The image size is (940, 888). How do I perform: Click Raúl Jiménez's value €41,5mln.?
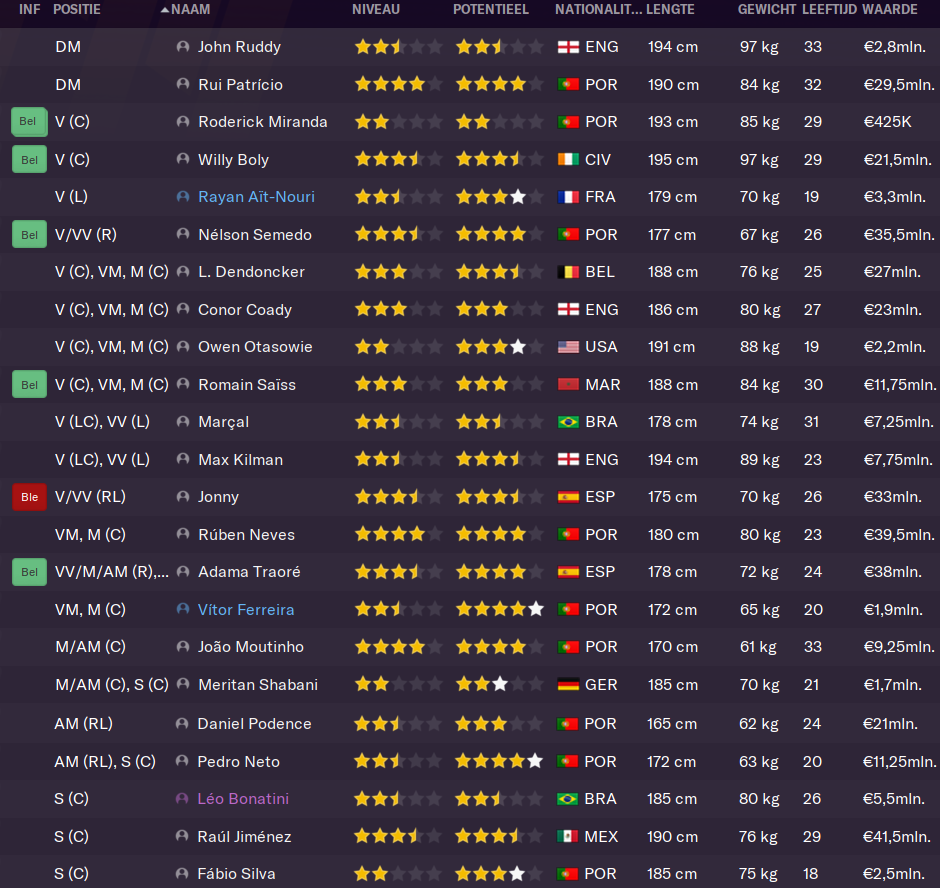point(896,836)
